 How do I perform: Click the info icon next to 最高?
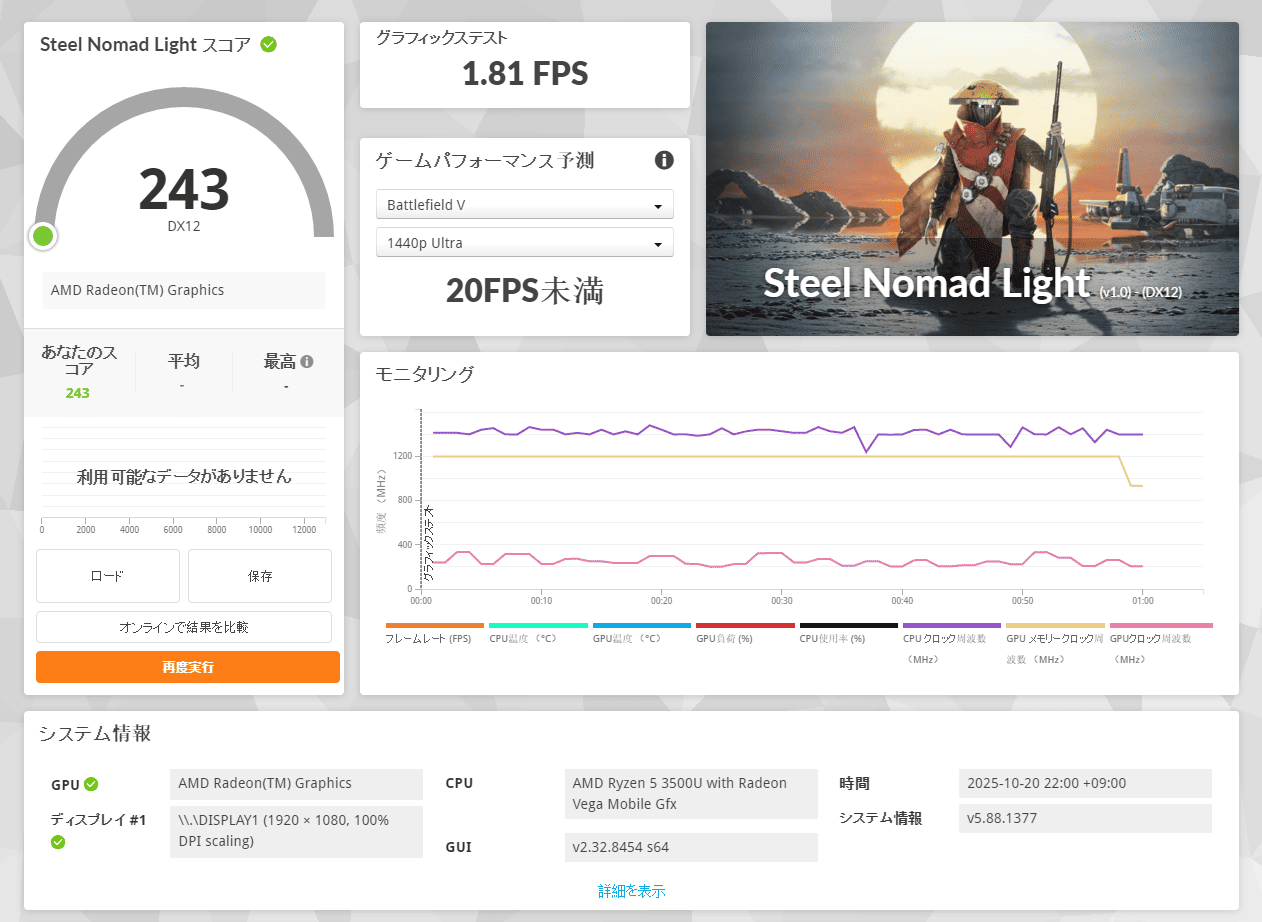[307, 362]
